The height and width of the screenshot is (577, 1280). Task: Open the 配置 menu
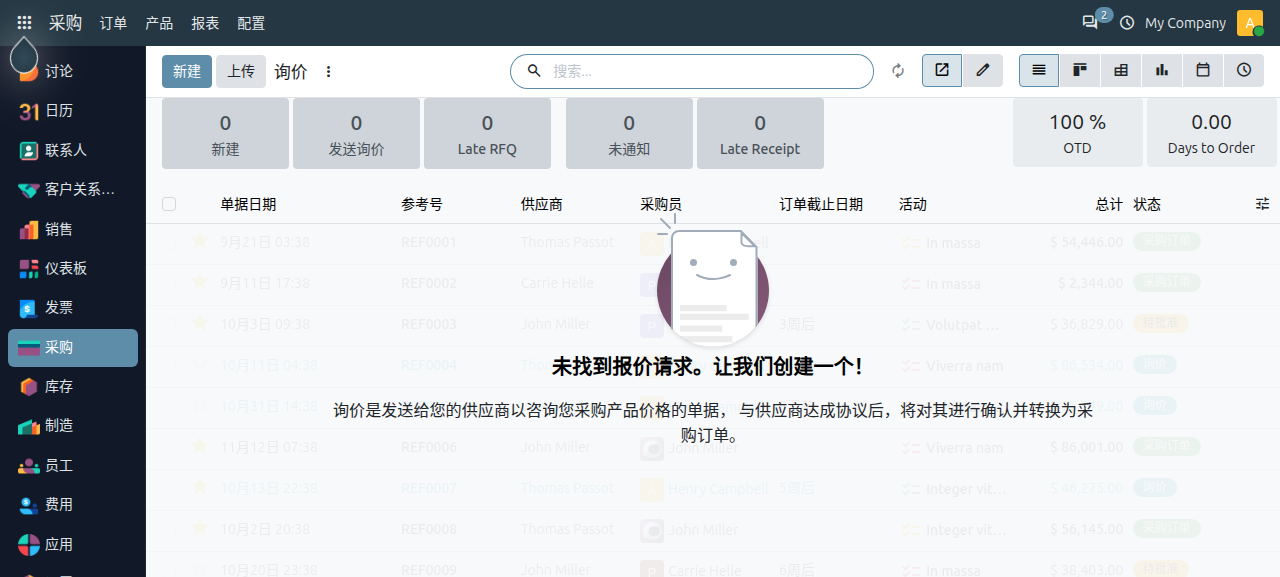(251, 23)
